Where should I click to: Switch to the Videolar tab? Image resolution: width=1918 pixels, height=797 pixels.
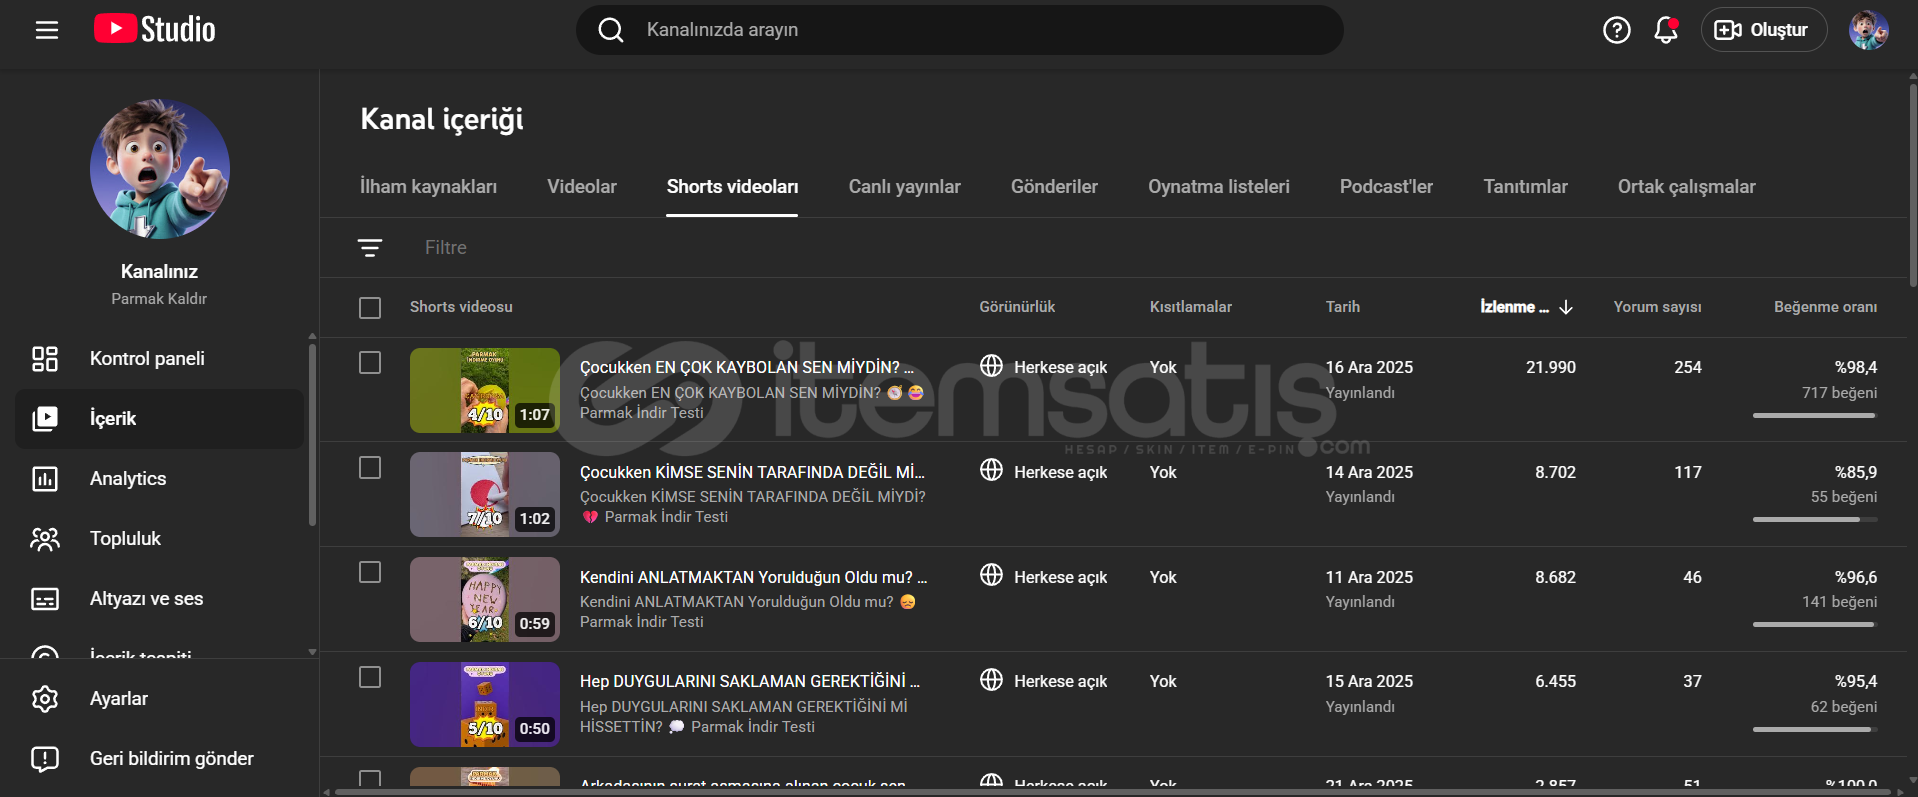tap(581, 187)
